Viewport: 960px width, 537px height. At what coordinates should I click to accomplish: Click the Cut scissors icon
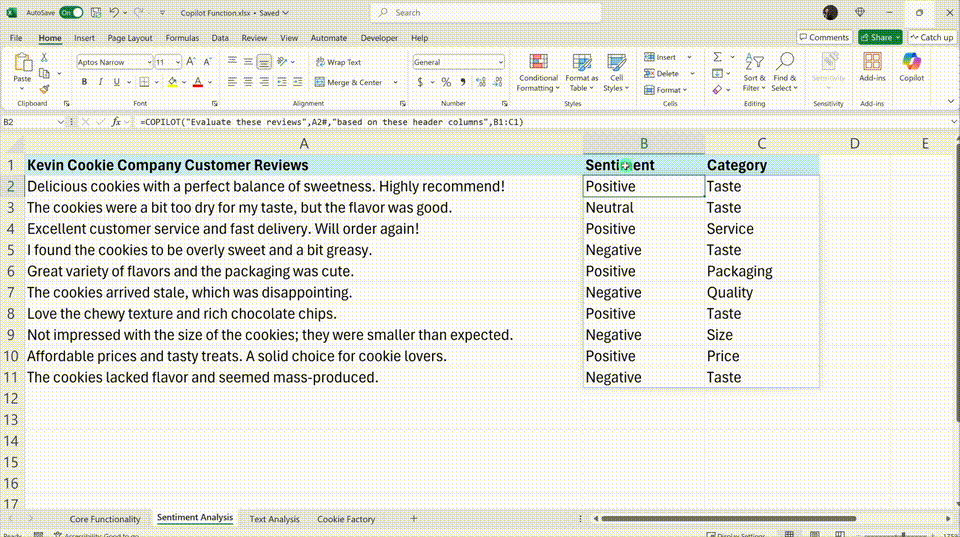pos(44,59)
